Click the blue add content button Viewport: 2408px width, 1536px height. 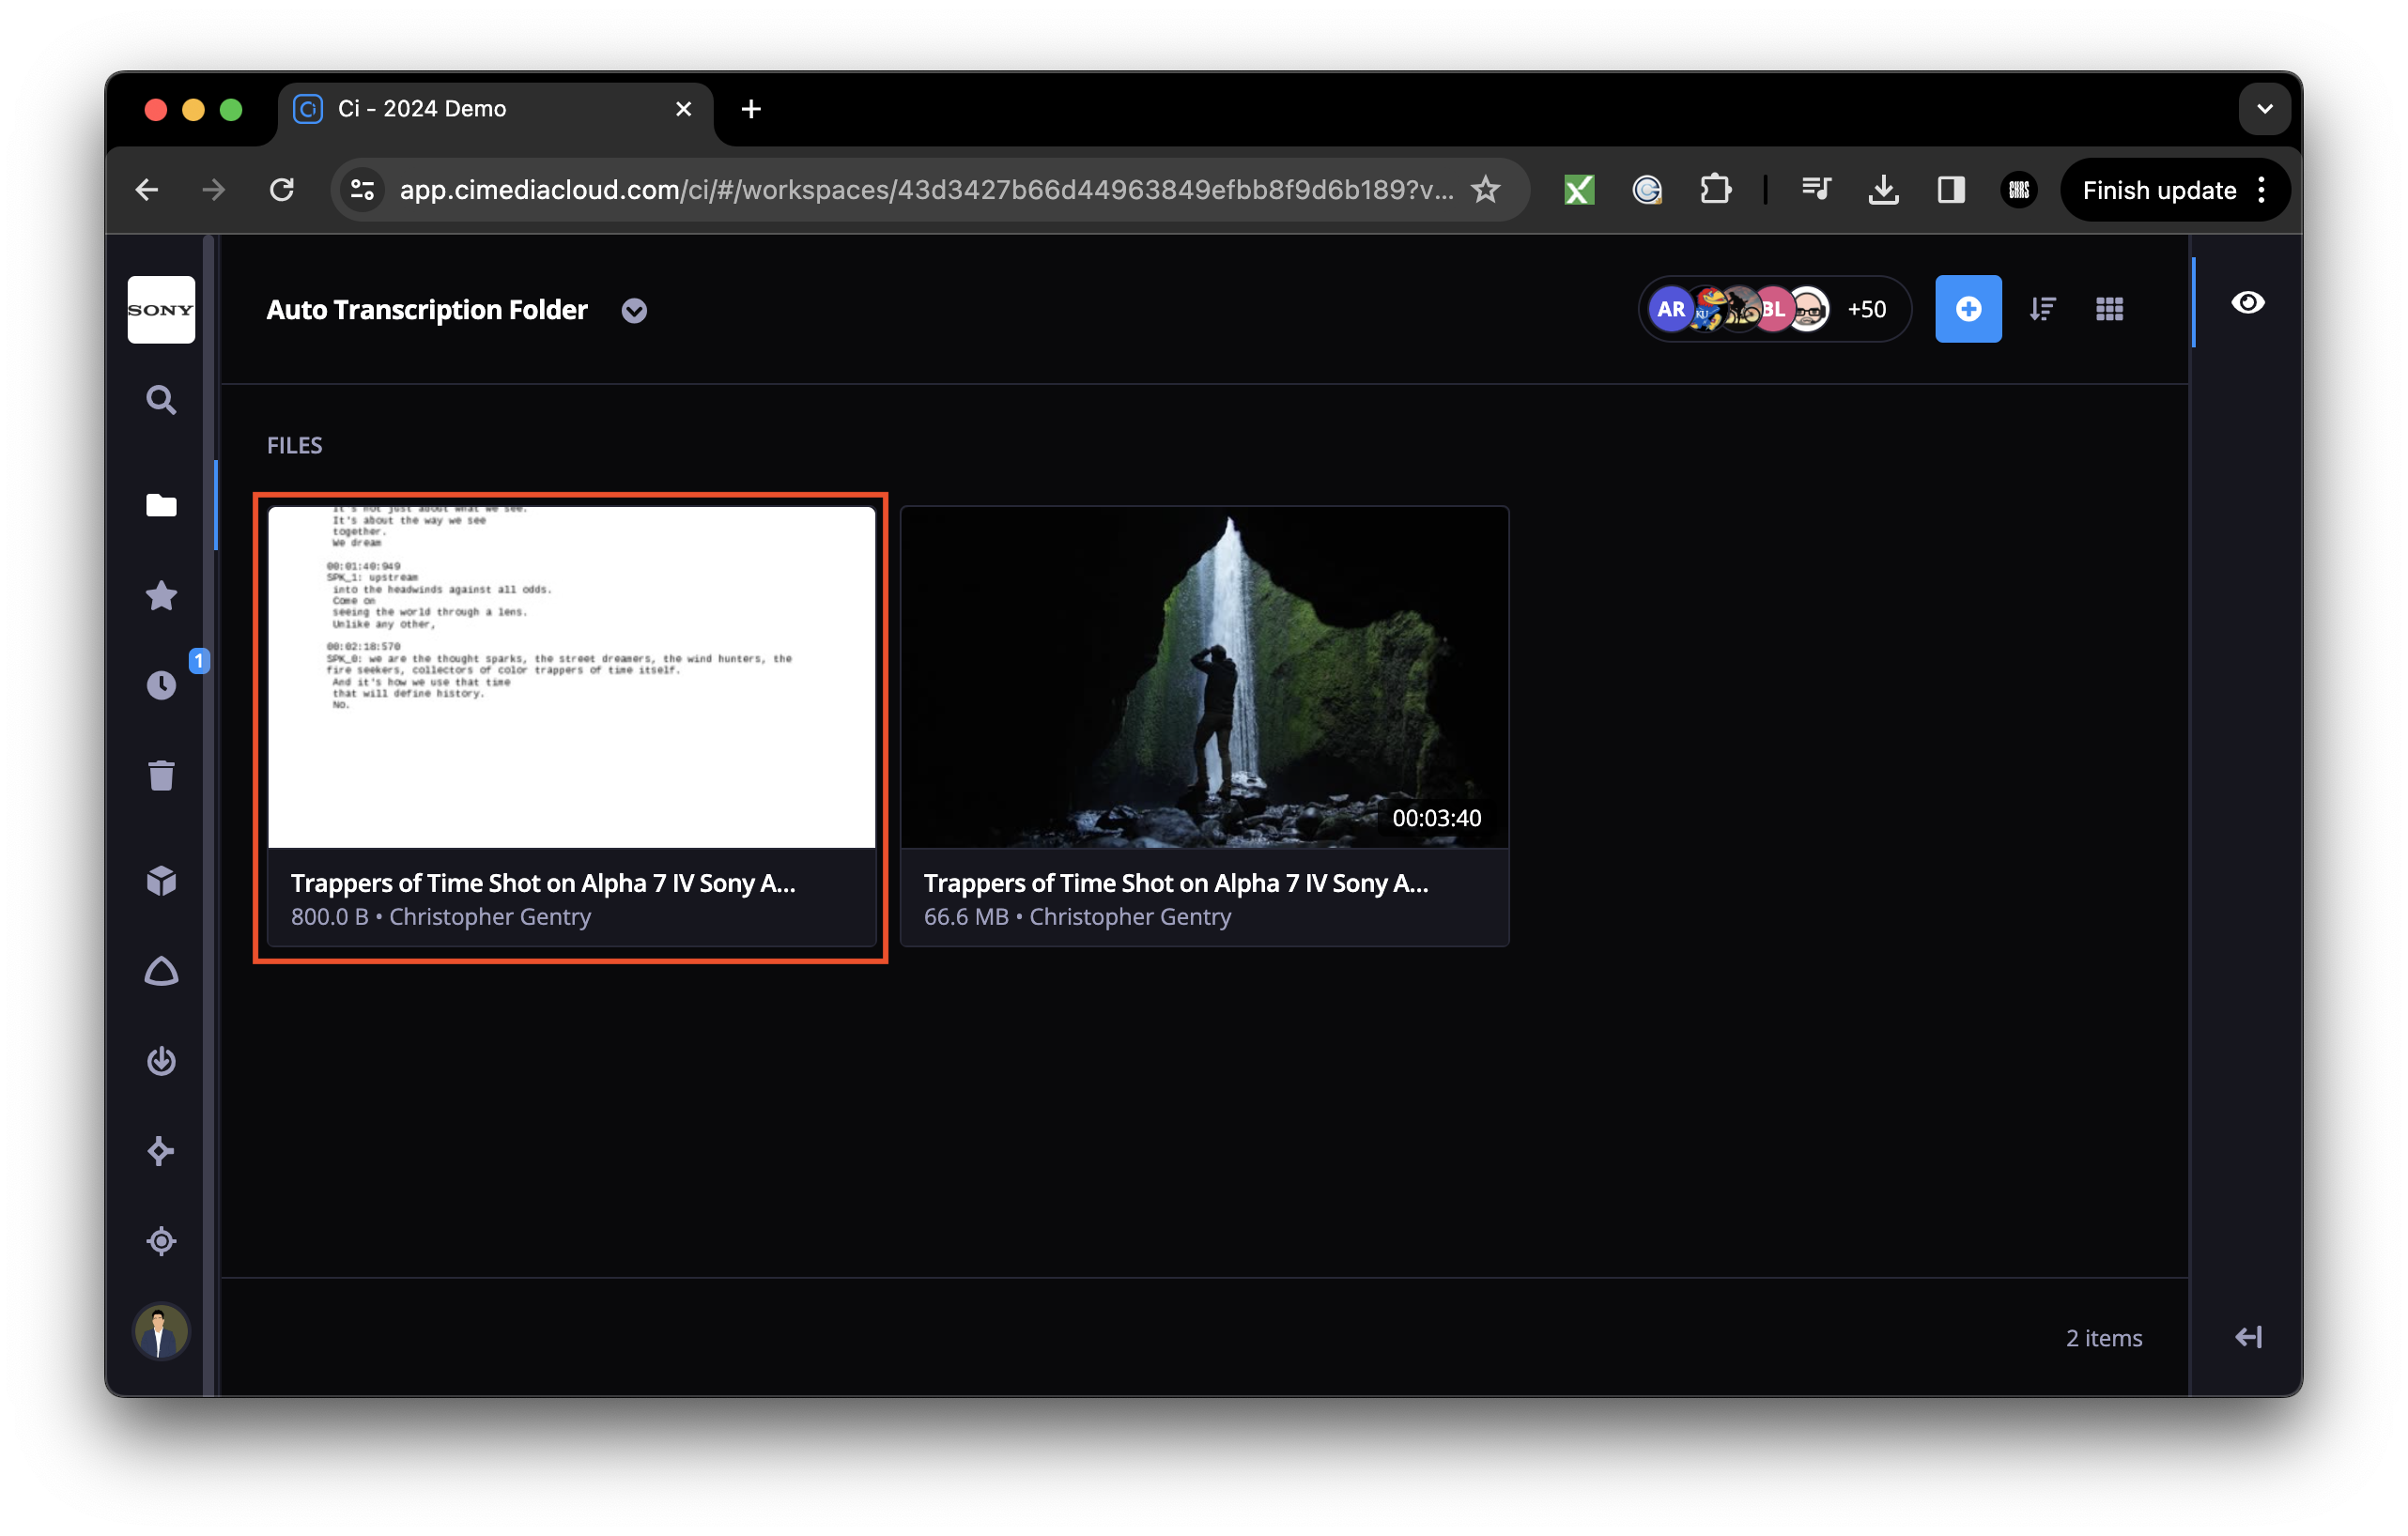pos(1967,309)
